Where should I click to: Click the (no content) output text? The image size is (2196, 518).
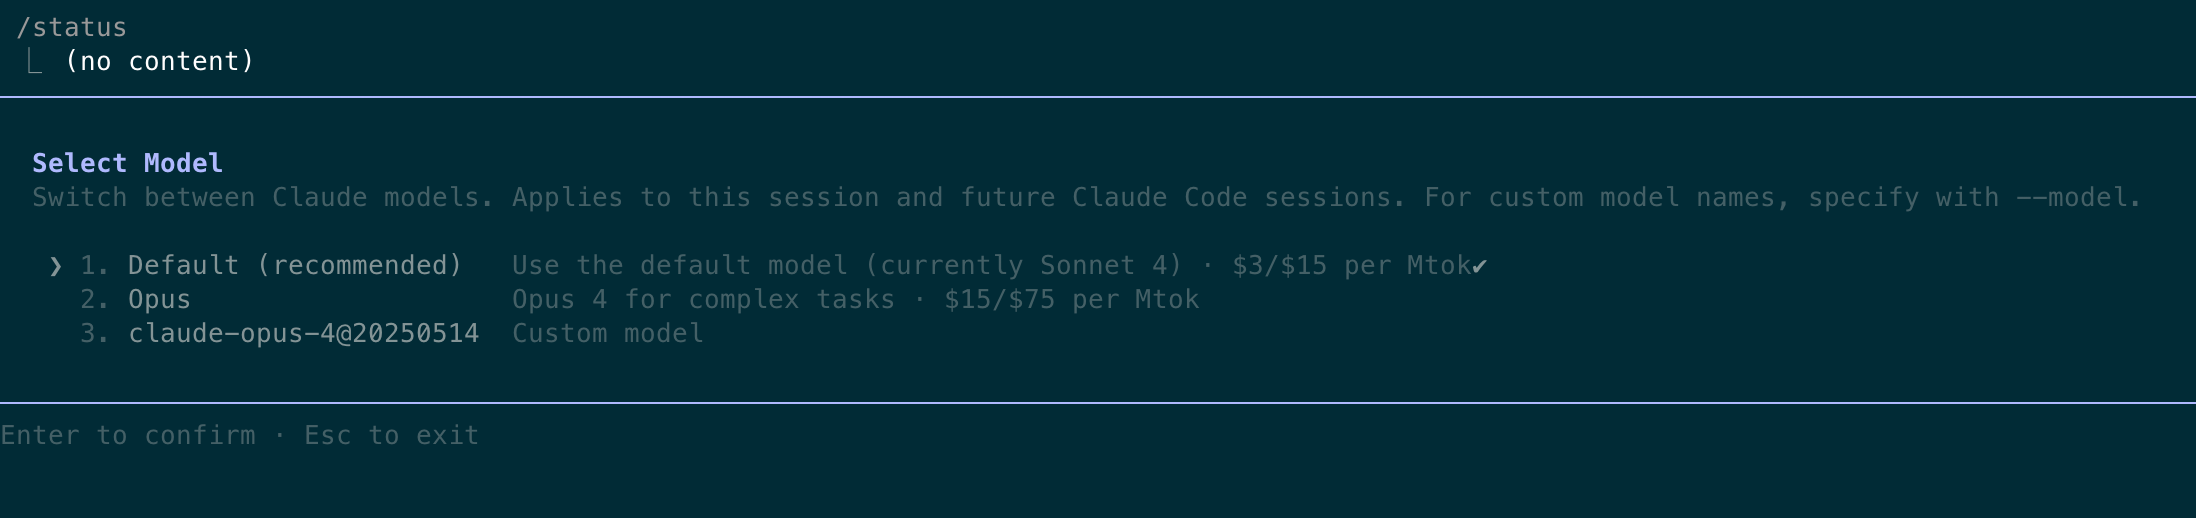[160, 62]
